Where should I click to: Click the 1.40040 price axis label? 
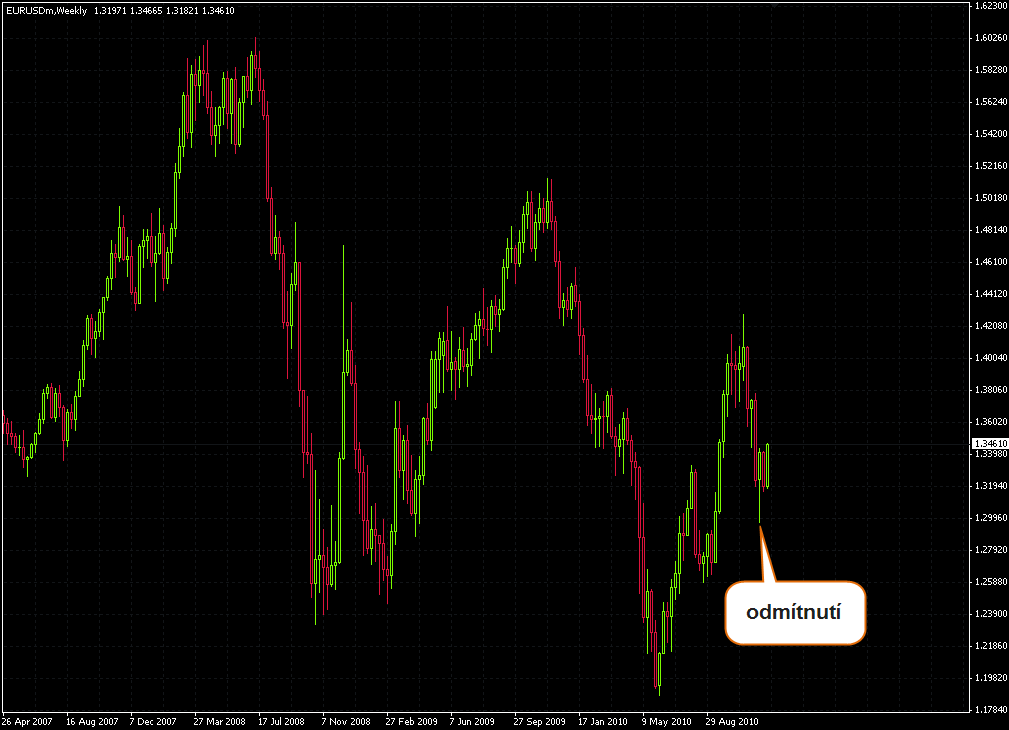pyautogui.click(x=991, y=357)
